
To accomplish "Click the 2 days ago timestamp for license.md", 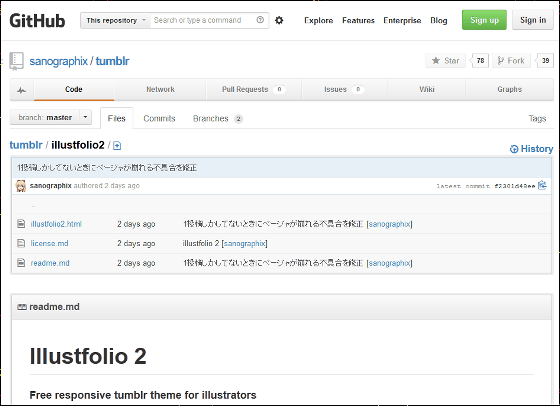I will tap(136, 244).
